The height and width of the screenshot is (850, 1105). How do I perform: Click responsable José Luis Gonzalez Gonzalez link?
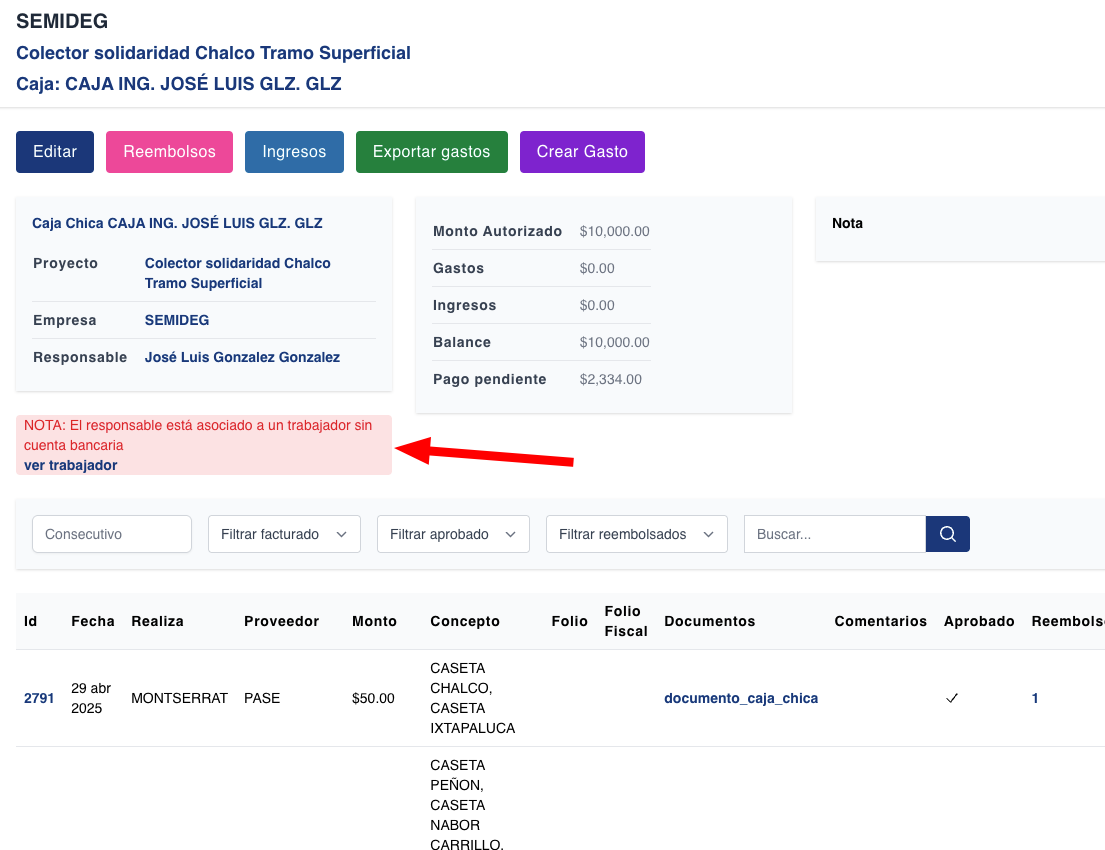(242, 357)
